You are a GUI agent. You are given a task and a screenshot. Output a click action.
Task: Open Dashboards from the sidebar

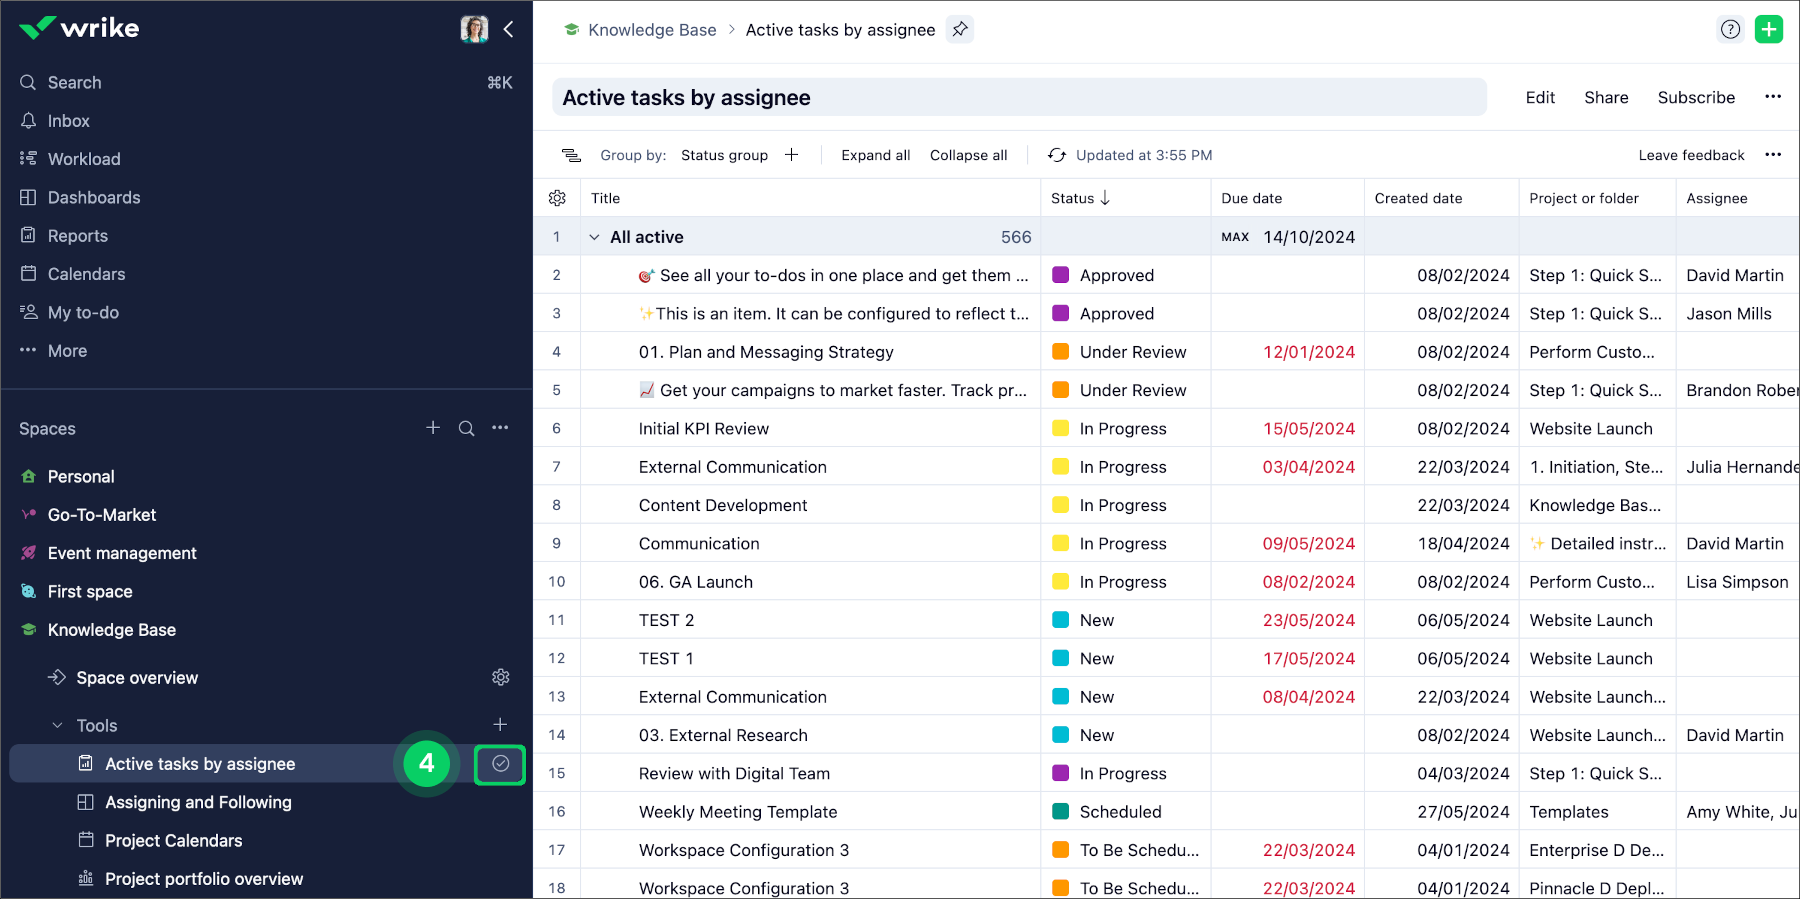(93, 198)
